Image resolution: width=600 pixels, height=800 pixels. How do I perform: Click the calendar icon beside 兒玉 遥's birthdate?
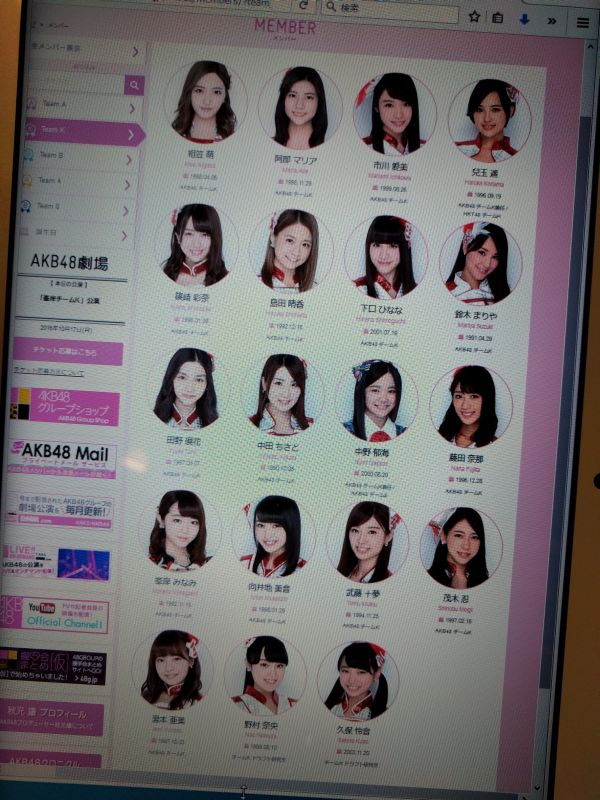[x=470, y=194]
